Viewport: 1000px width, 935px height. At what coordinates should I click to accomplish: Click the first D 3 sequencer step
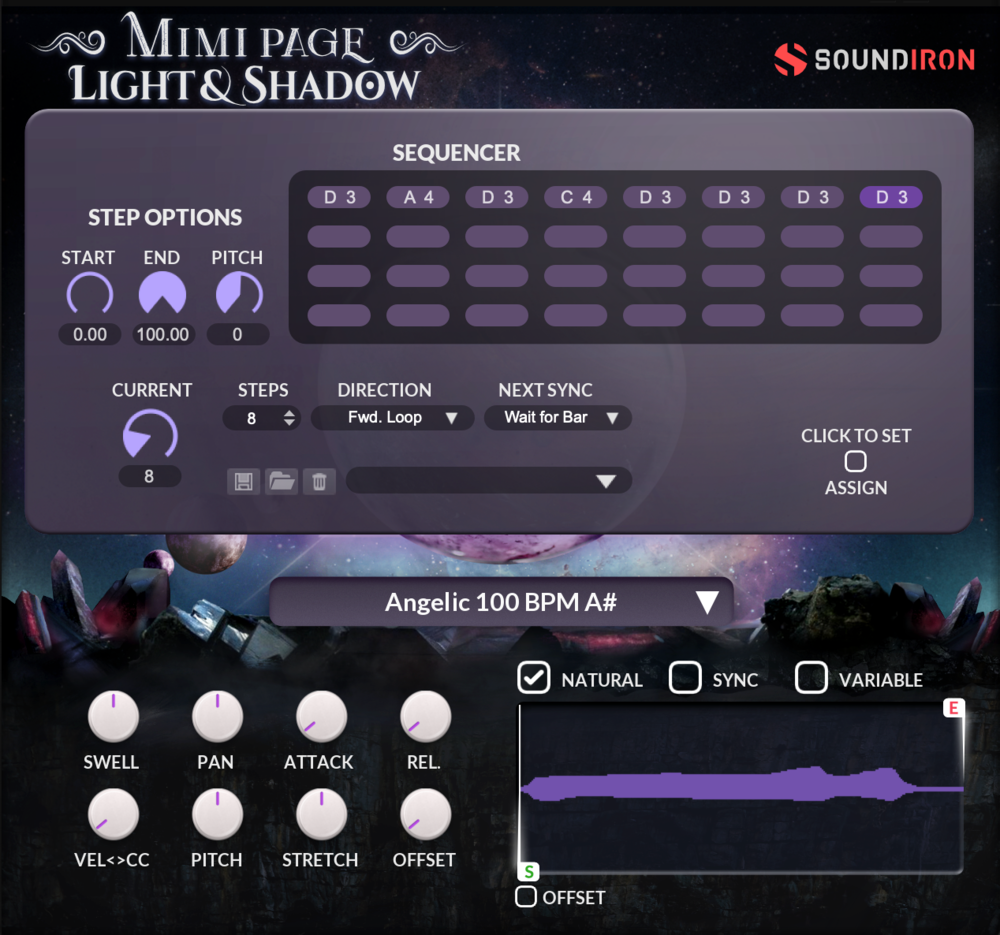click(x=339, y=198)
